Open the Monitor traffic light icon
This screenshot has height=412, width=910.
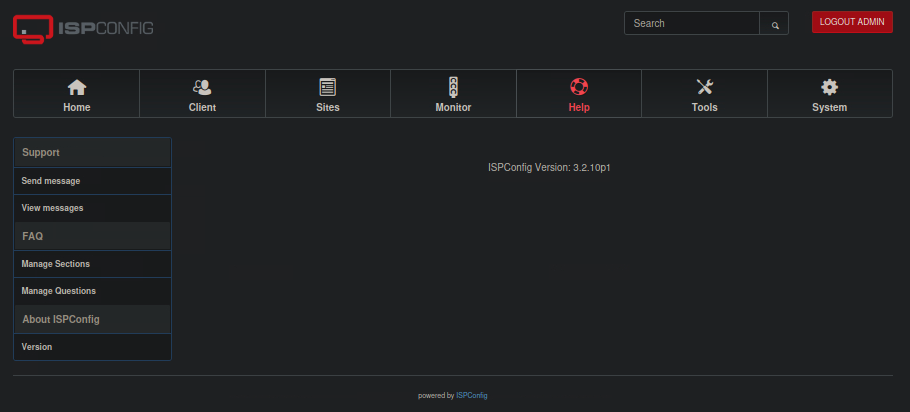click(x=453, y=87)
